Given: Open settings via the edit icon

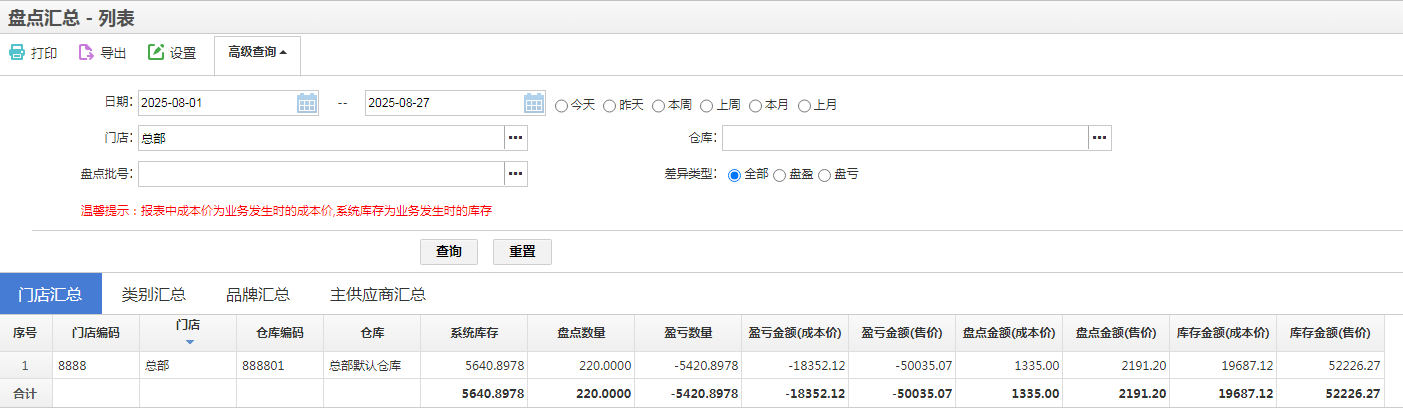Looking at the screenshot, I should 156,53.
